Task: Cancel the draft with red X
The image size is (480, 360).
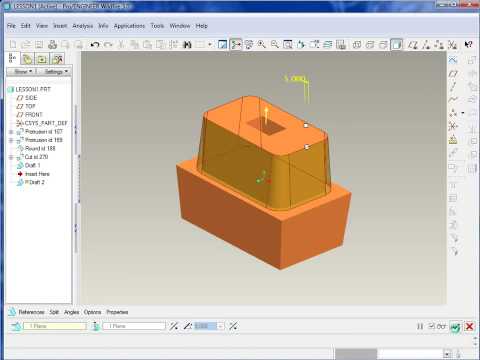Action: 469,326
